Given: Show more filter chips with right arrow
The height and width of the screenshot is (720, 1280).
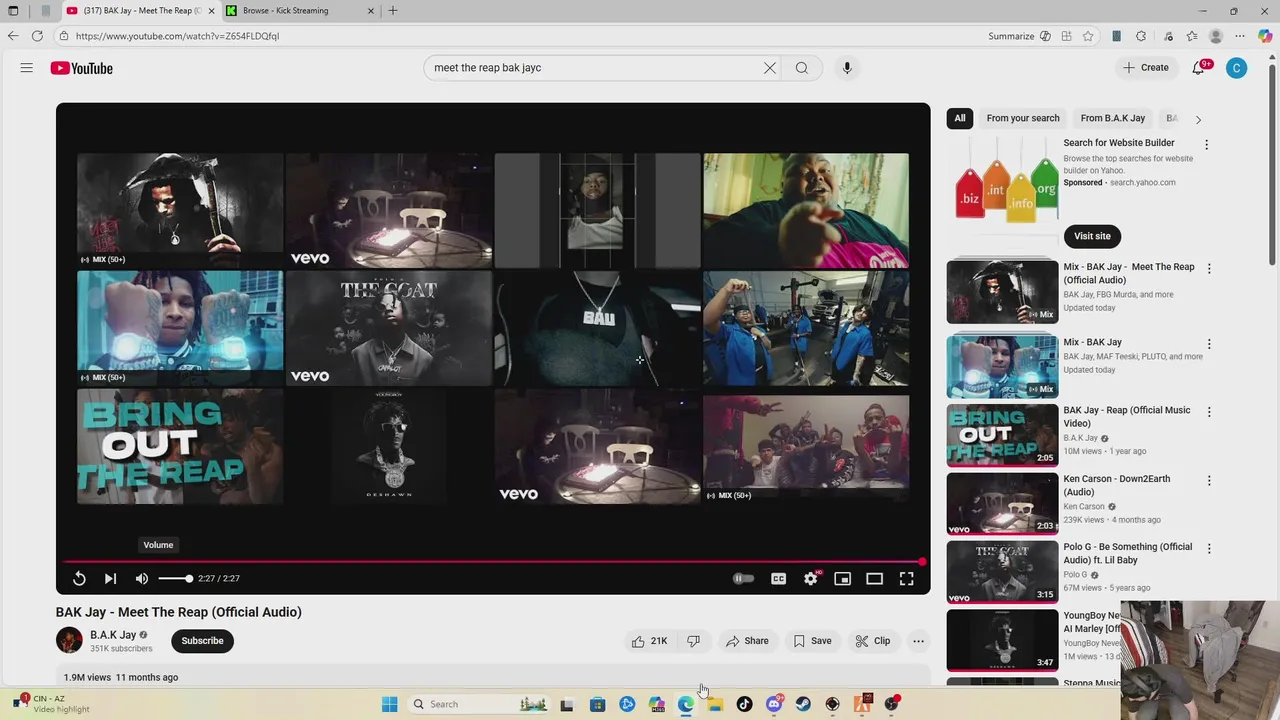Looking at the screenshot, I should [1198, 119].
